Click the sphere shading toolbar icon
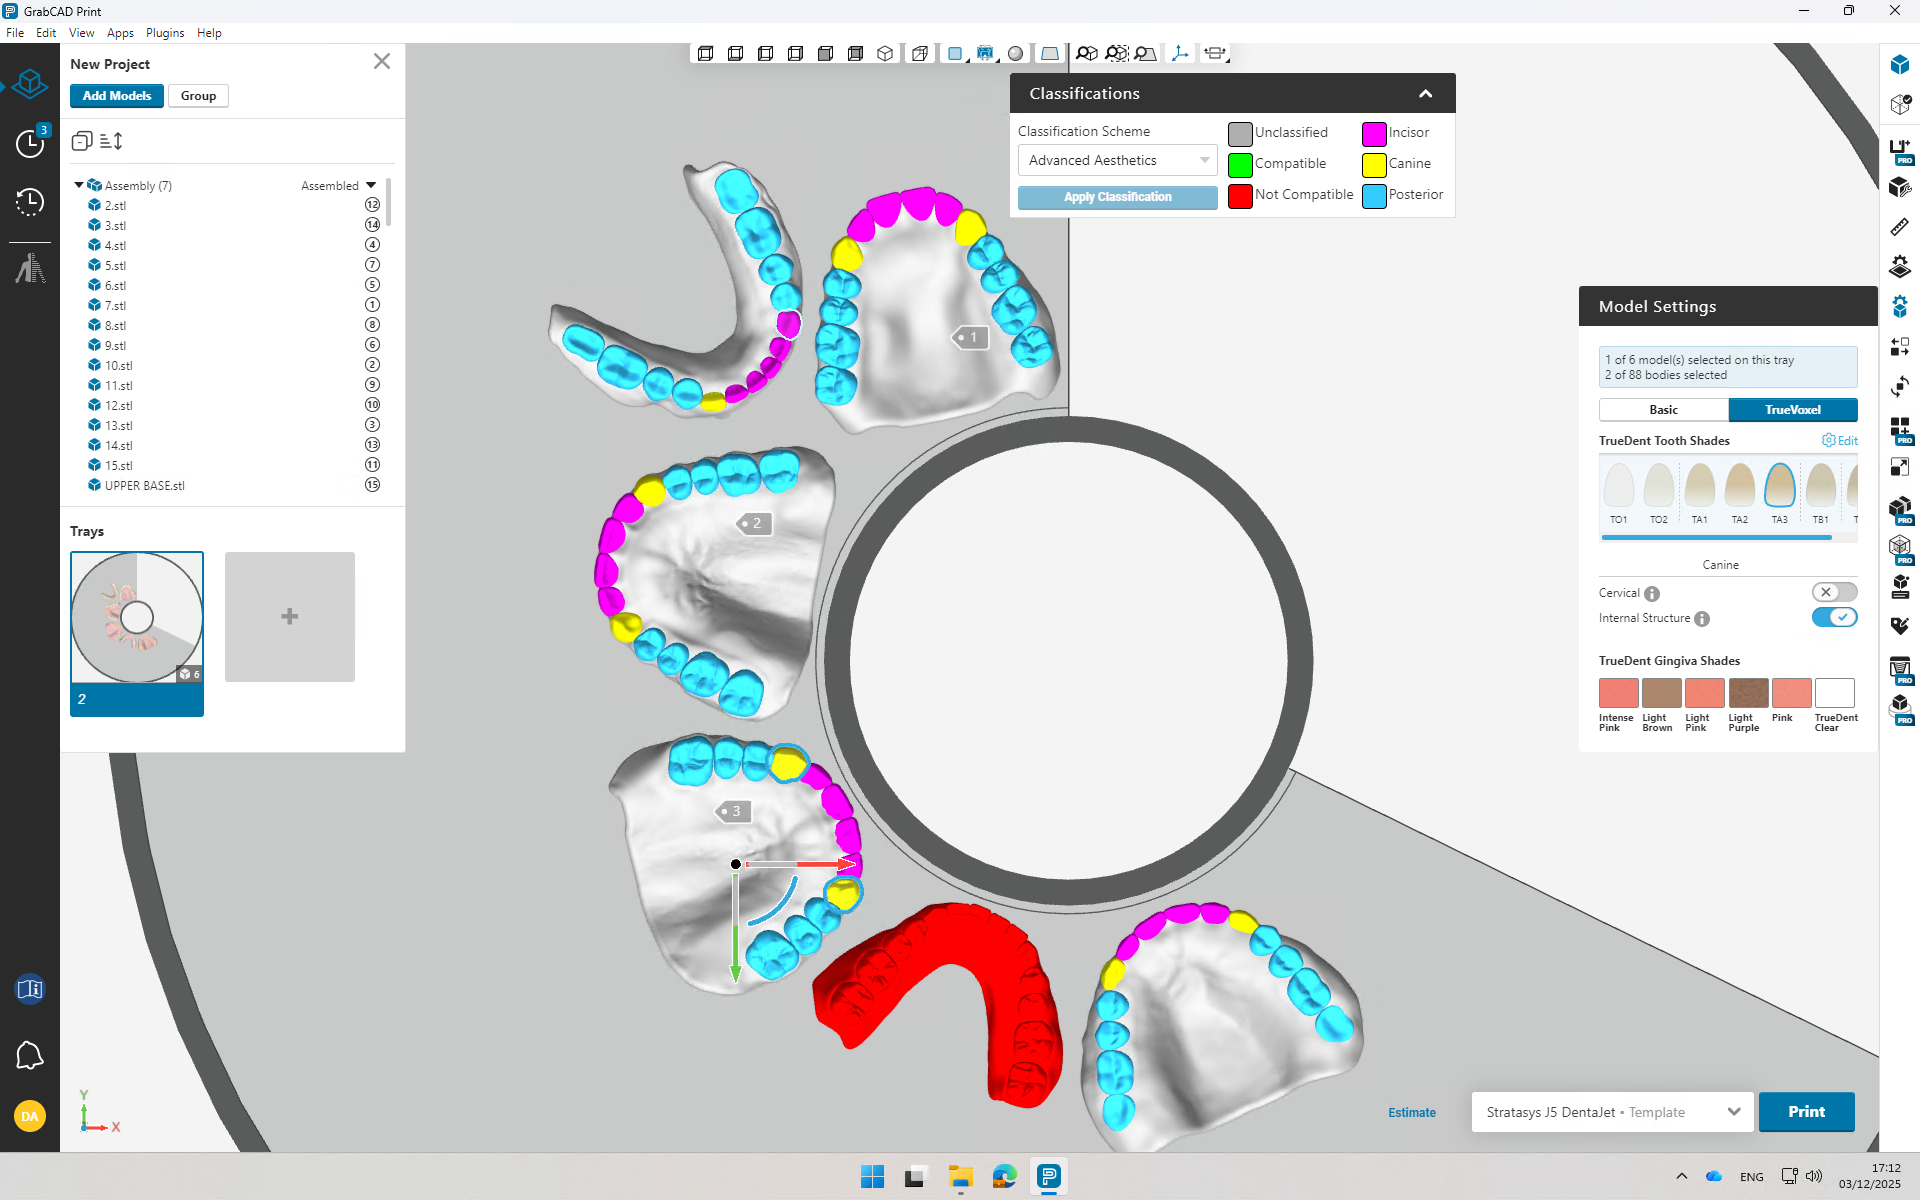The width and height of the screenshot is (1920, 1200). [1015, 54]
